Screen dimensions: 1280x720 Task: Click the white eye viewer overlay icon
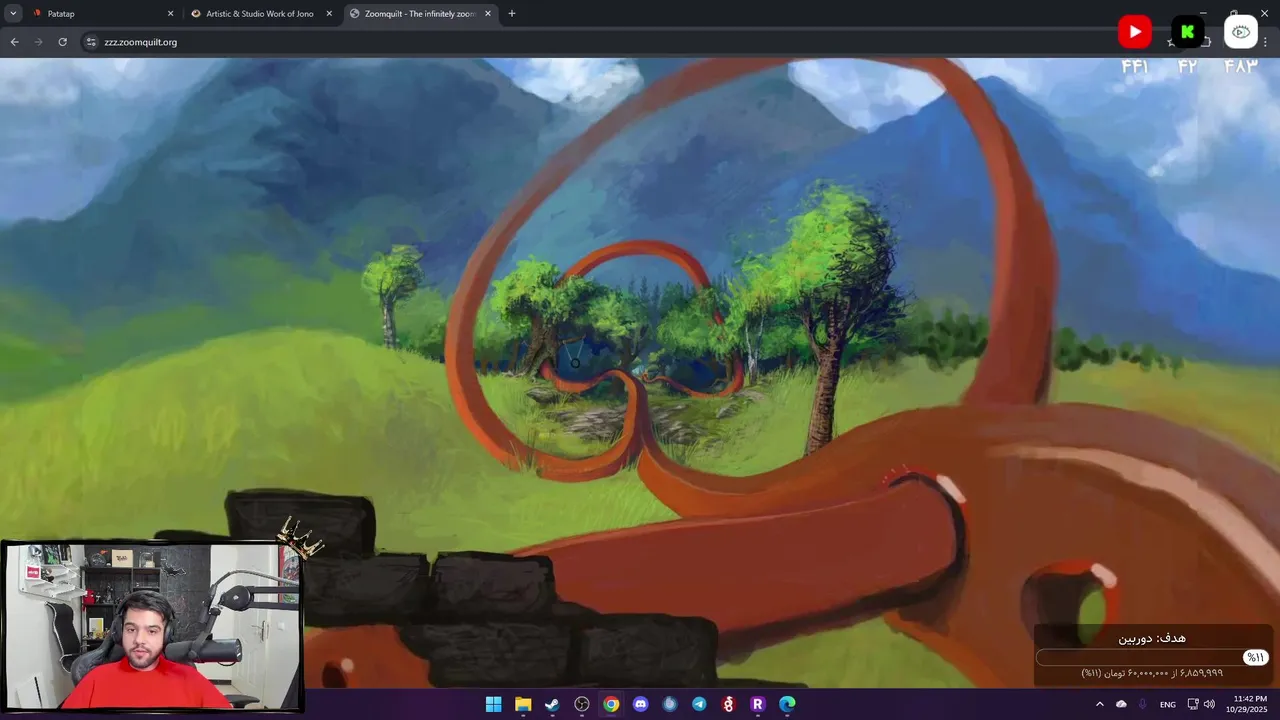(x=1240, y=32)
